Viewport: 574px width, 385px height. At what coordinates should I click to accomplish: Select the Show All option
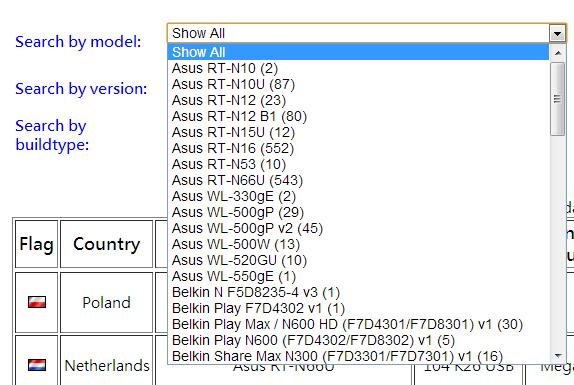click(358, 52)
